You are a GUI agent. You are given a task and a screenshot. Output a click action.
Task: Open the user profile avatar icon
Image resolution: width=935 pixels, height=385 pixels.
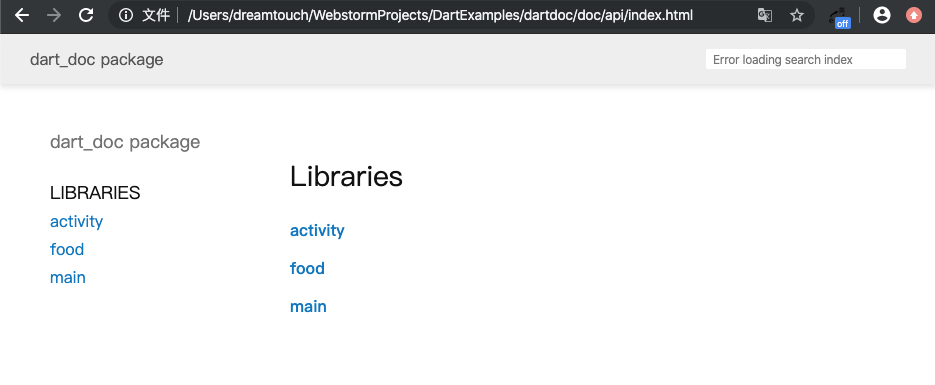881,15
